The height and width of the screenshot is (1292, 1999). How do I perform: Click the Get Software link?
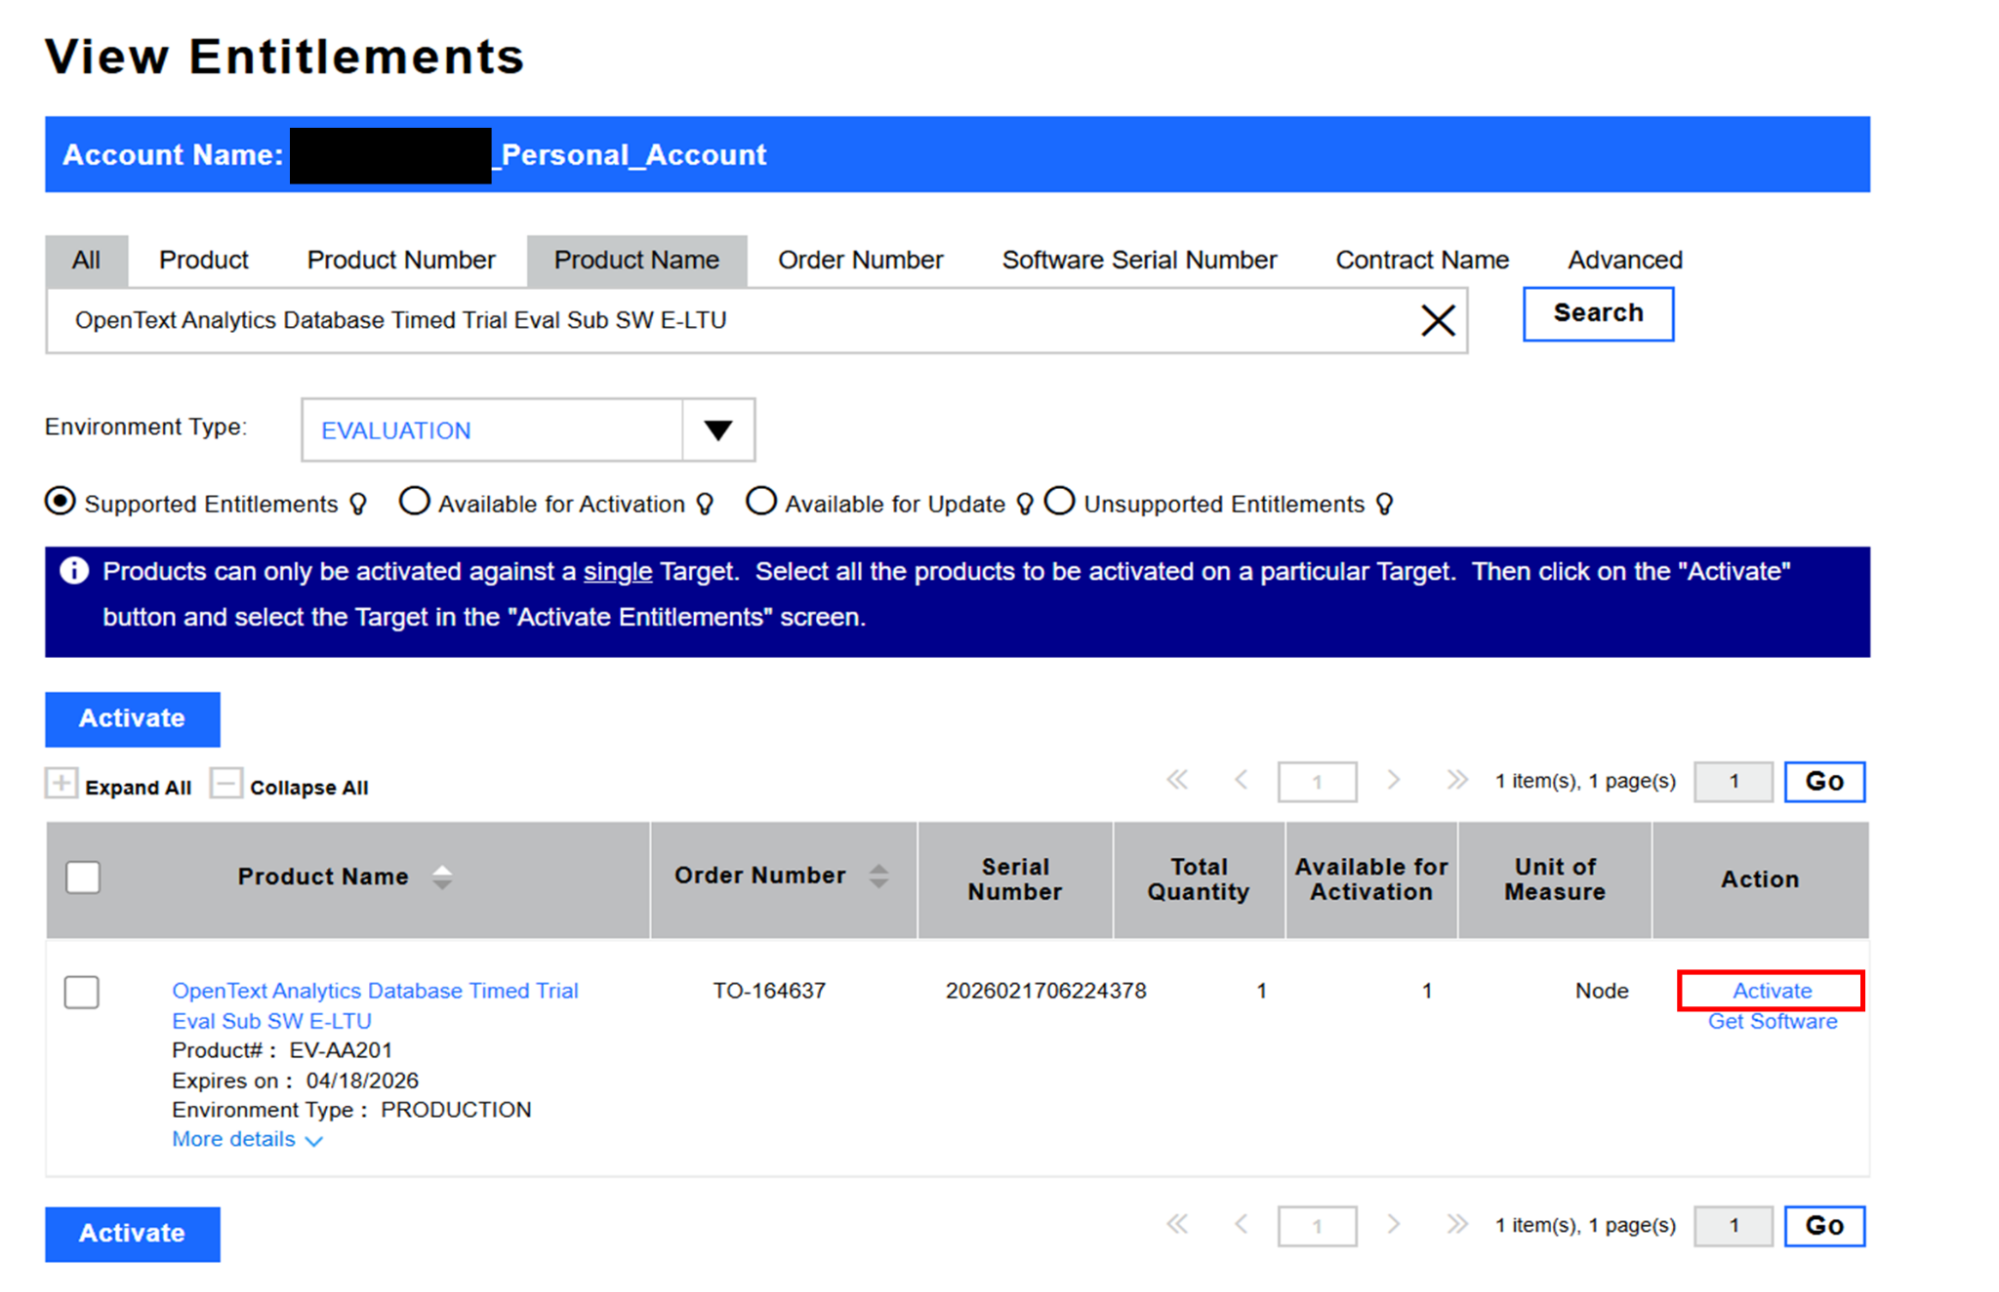[1772, 1021]
